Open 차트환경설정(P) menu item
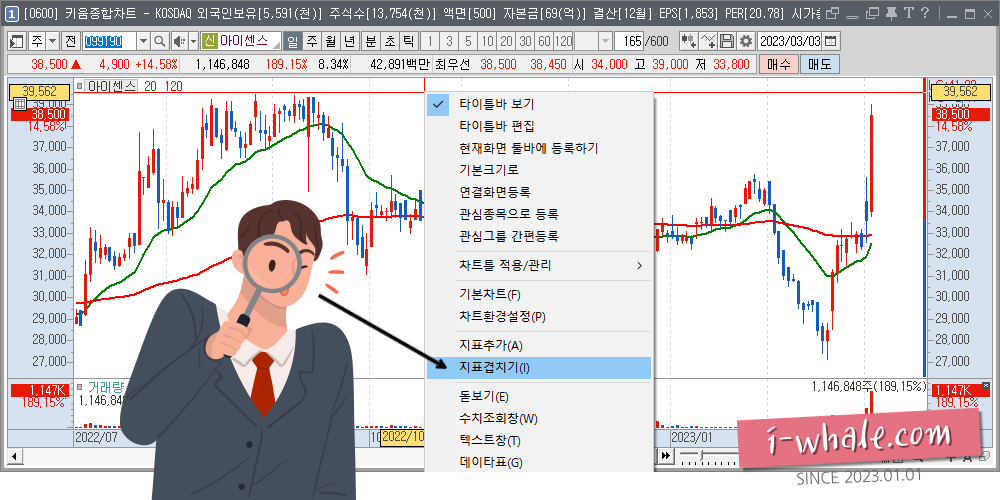1000x500 pixels. click(539, 316)
